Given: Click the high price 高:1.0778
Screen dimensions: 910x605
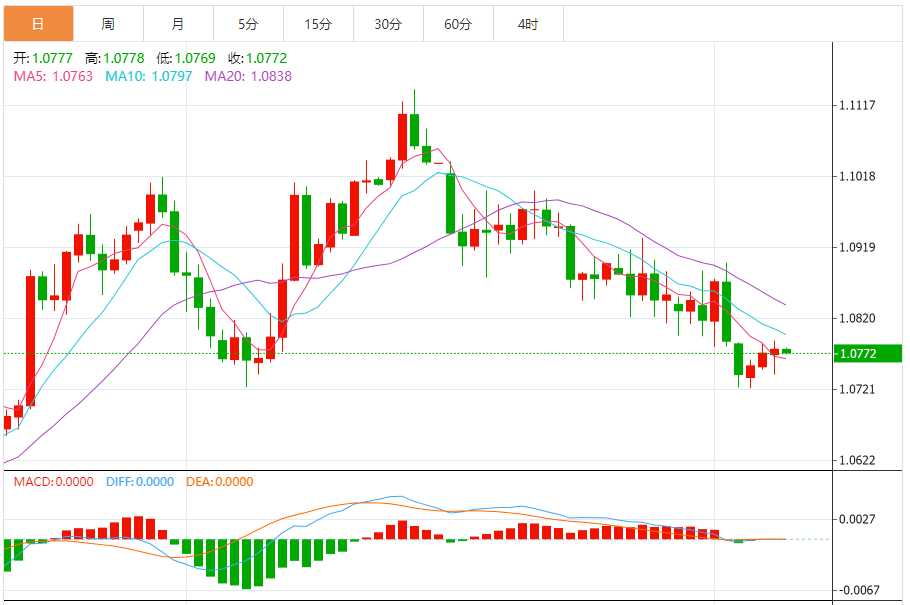Looking at the screenshot, I should coord(114,58).
